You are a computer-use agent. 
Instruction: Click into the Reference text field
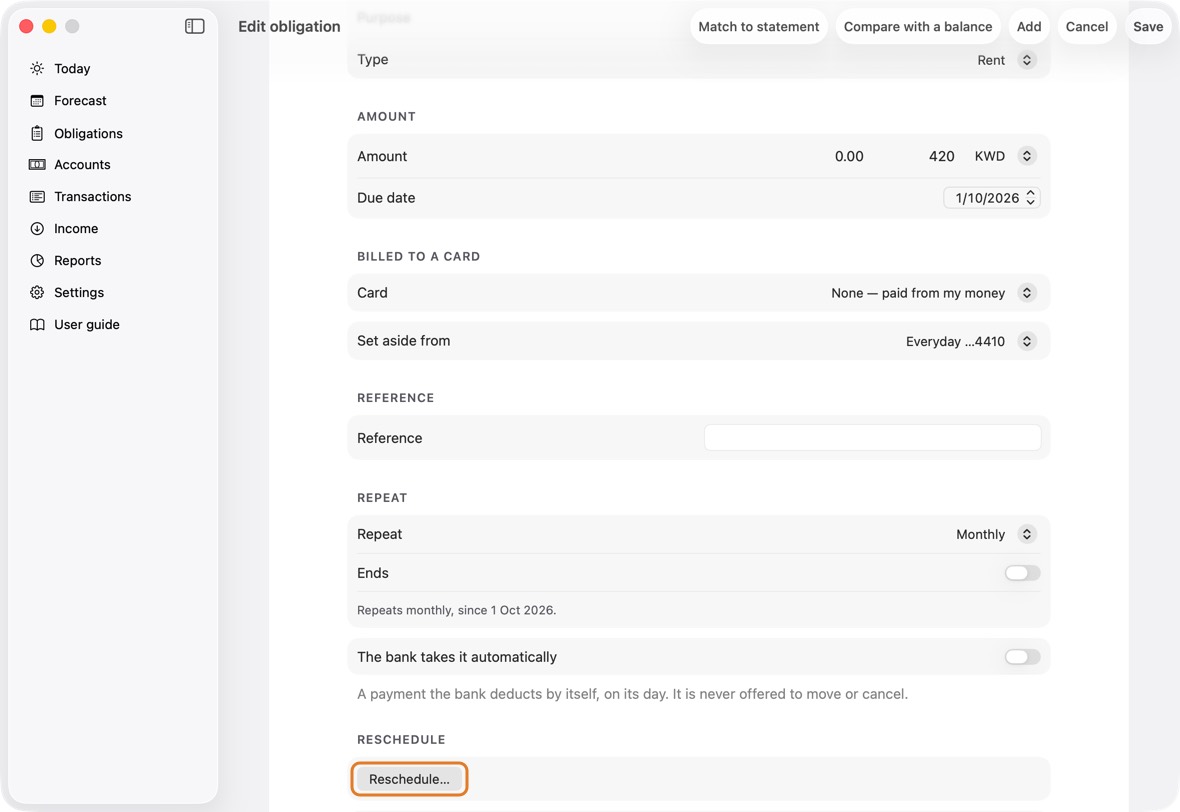[x=872, y=438]
